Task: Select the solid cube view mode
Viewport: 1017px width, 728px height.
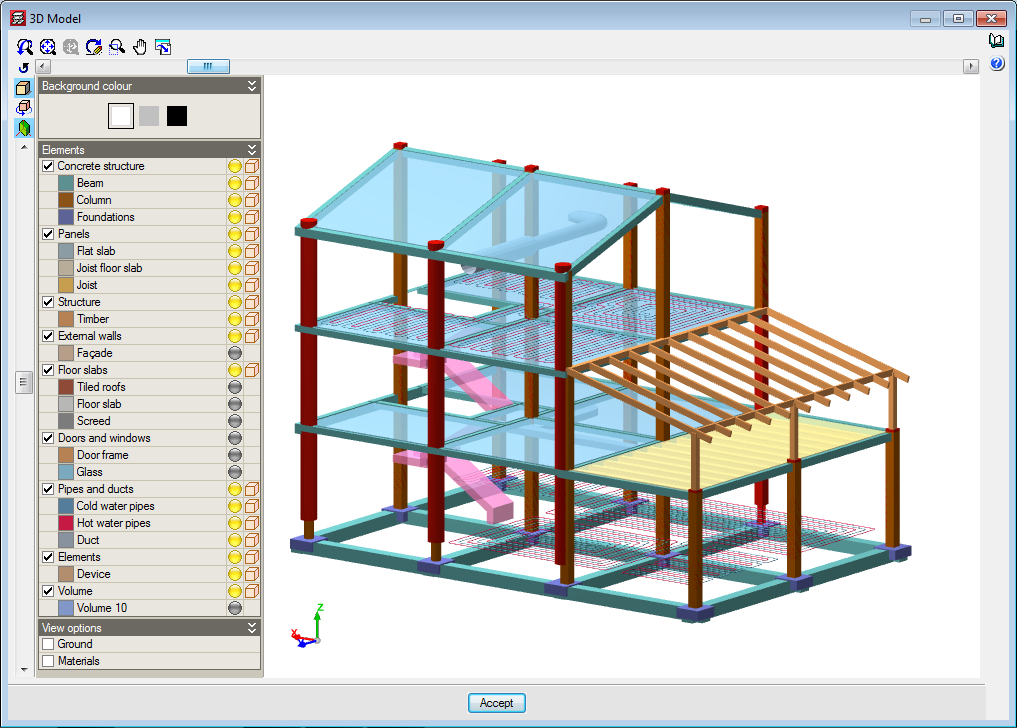Action: click(24, 88)
